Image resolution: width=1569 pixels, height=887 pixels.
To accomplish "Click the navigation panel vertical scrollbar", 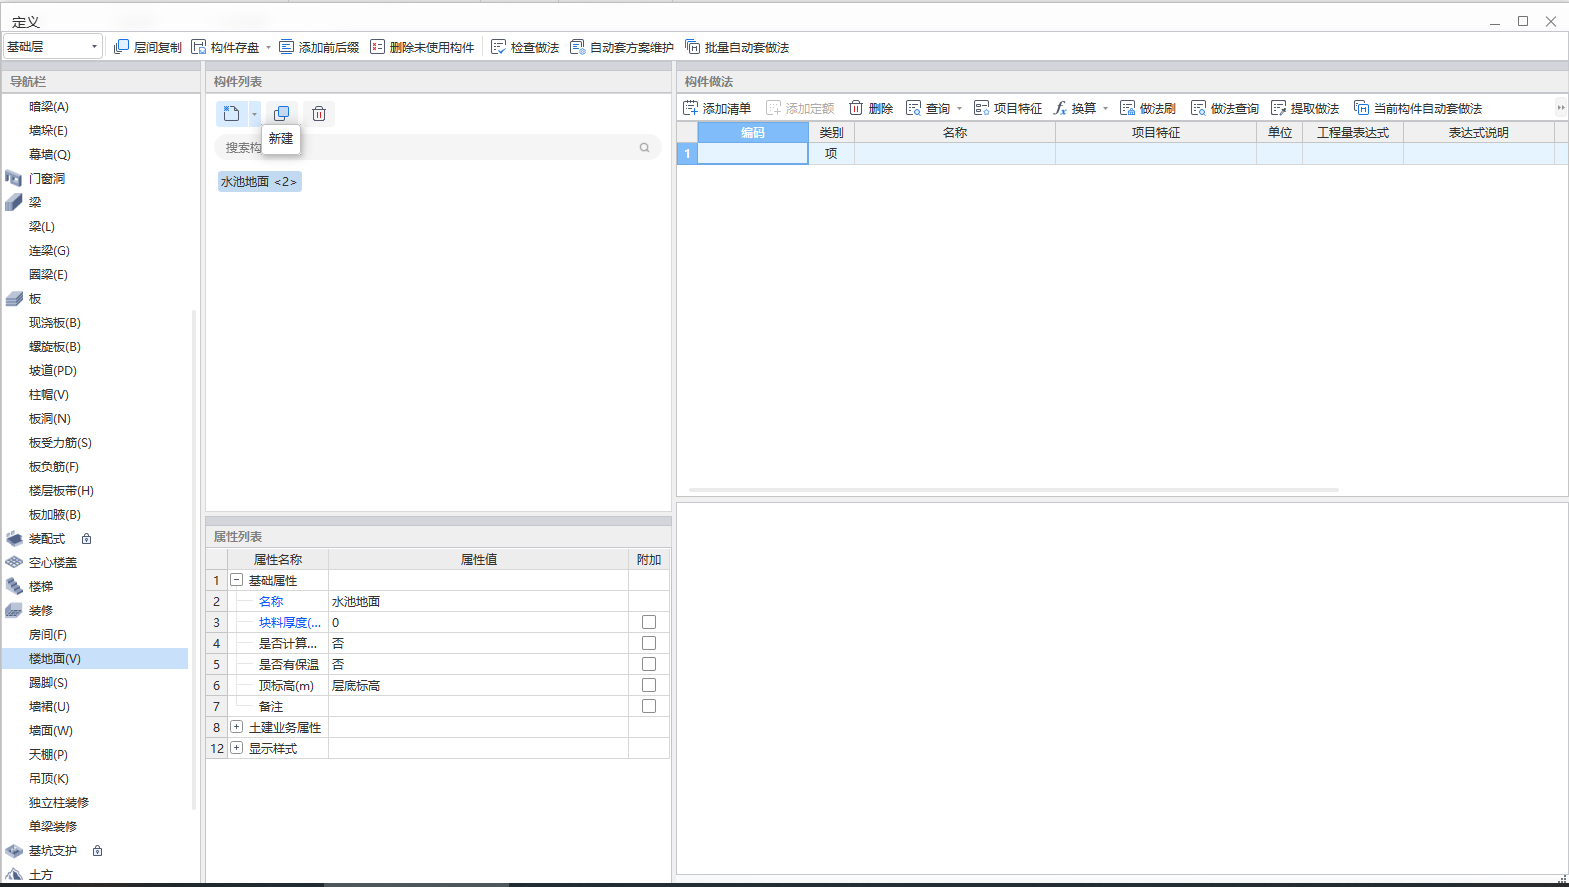I will click(x=194, y=560).
